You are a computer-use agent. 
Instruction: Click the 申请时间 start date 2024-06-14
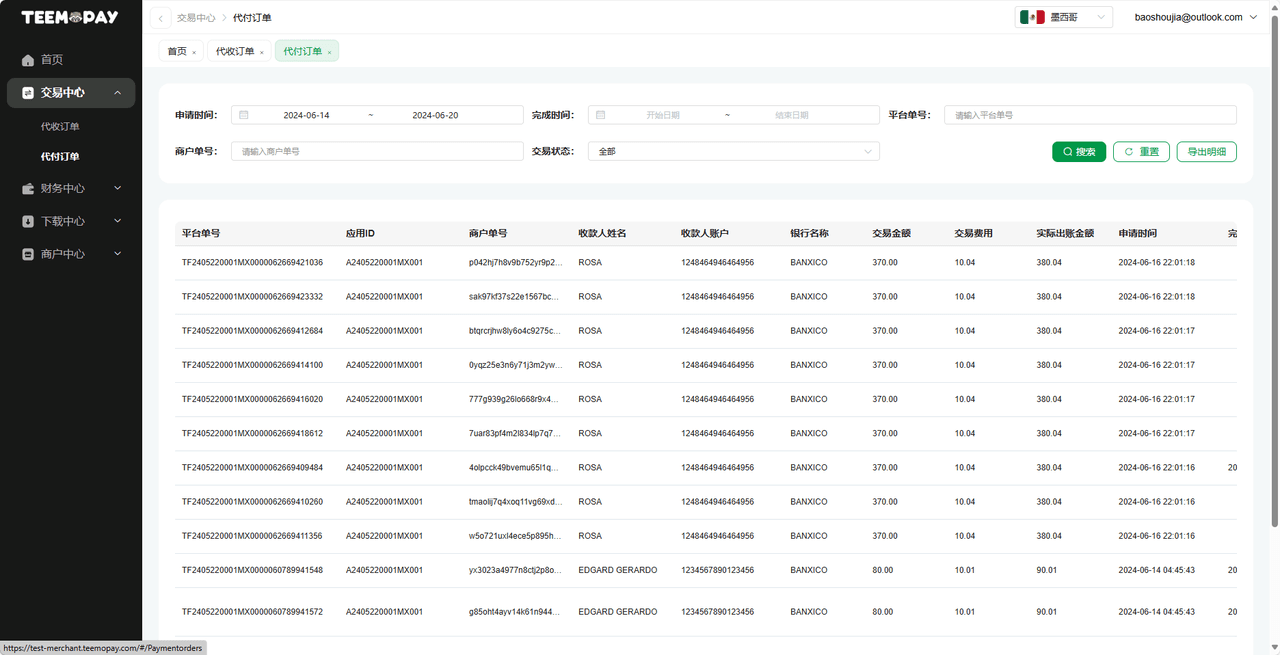point(306,115)
